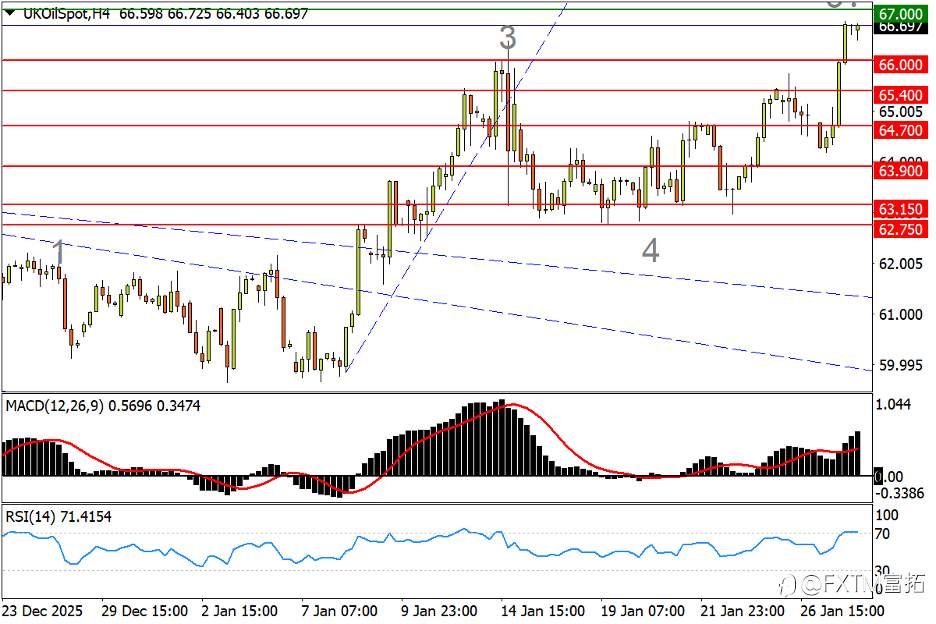Select the 65.400 red price level label

pos(901,95)
